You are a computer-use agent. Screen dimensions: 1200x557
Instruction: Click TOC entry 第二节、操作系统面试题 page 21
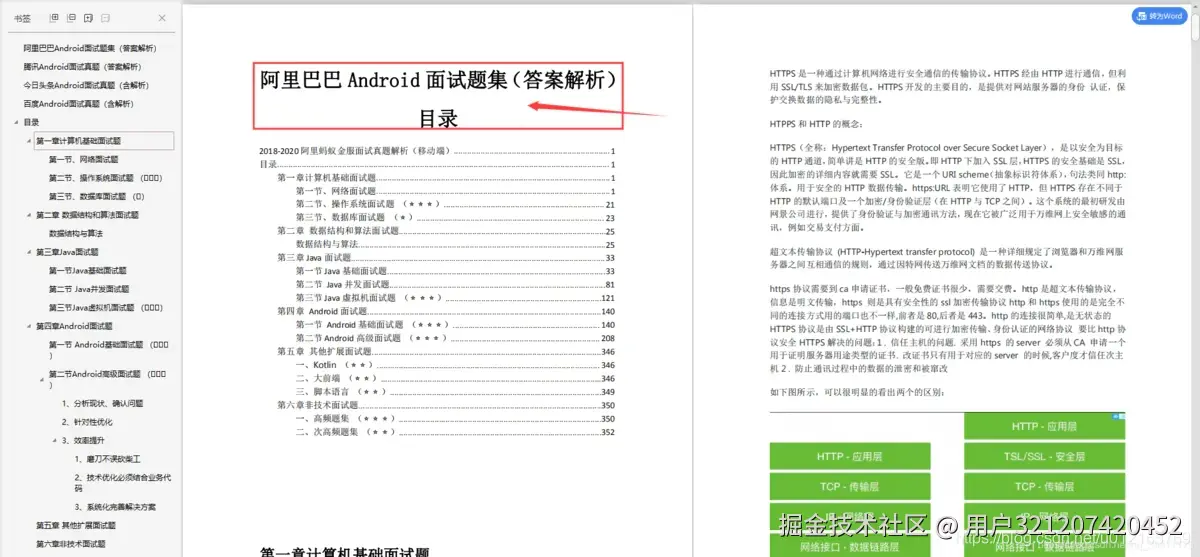455,204
